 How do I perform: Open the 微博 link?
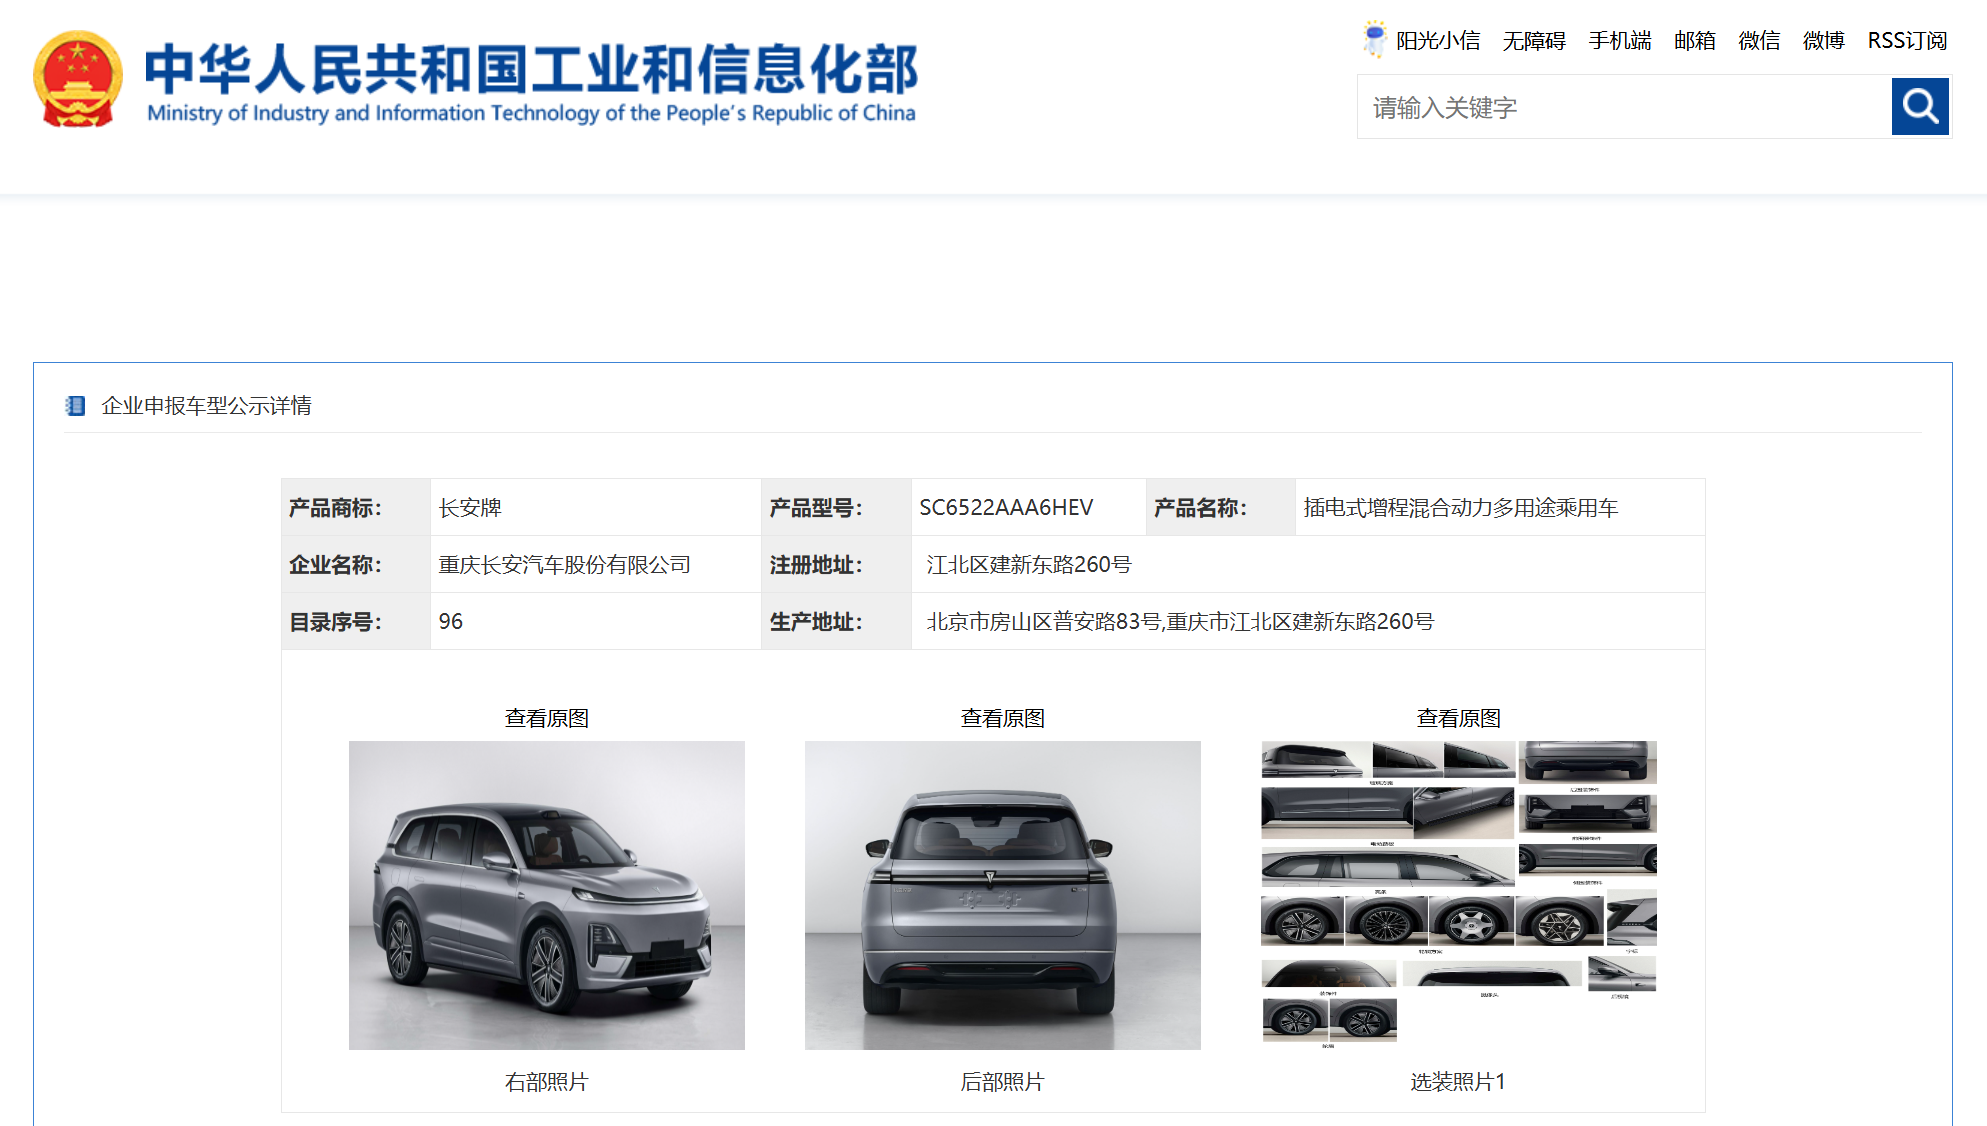point(1823,41)
